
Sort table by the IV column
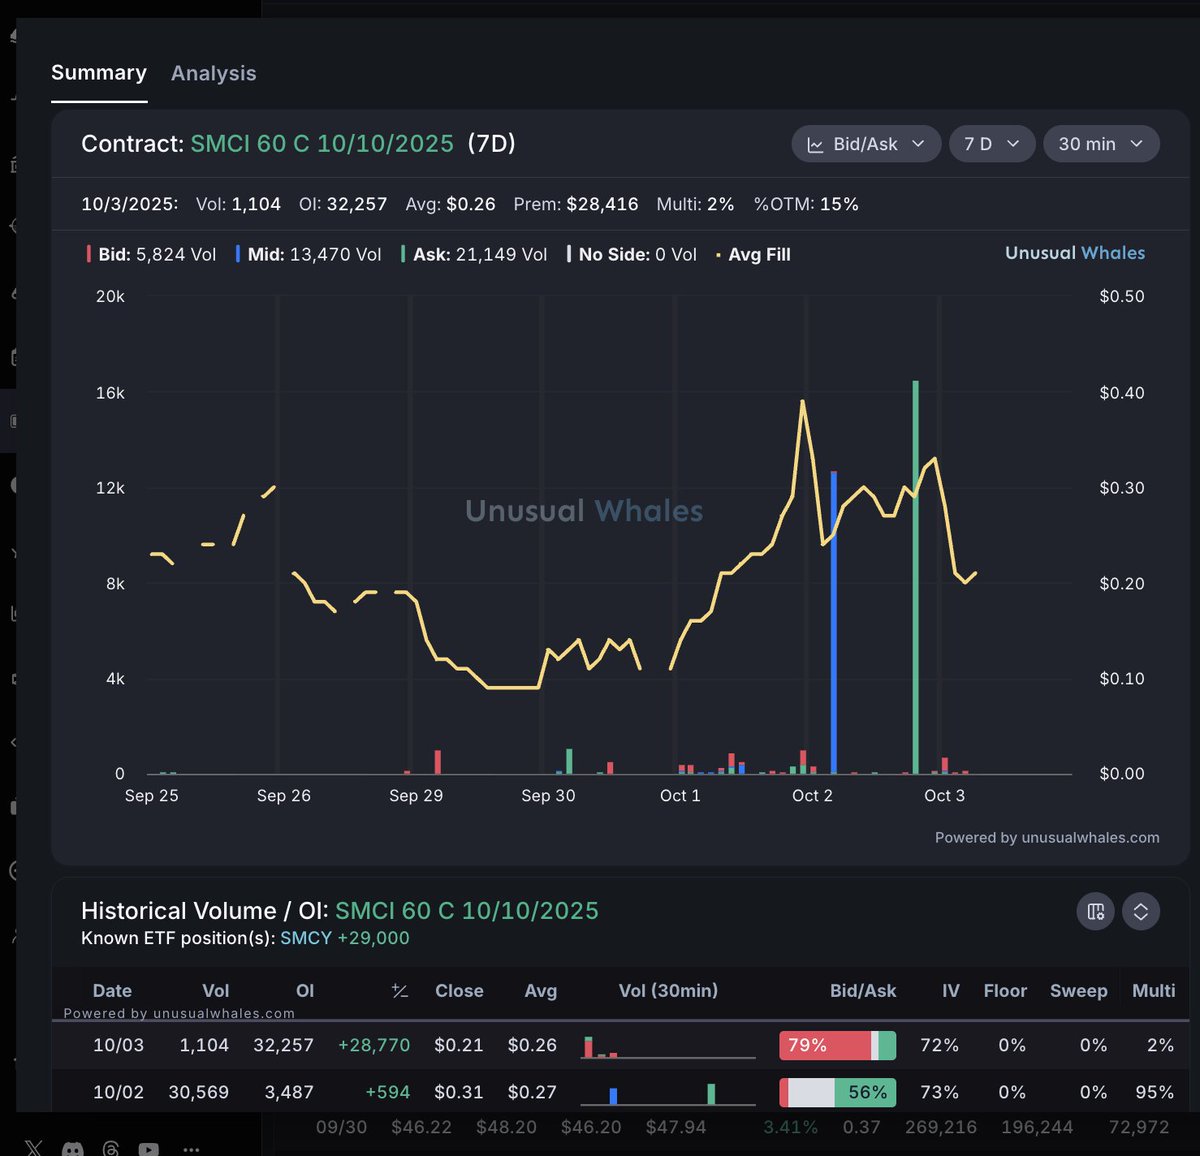(951, 991)
